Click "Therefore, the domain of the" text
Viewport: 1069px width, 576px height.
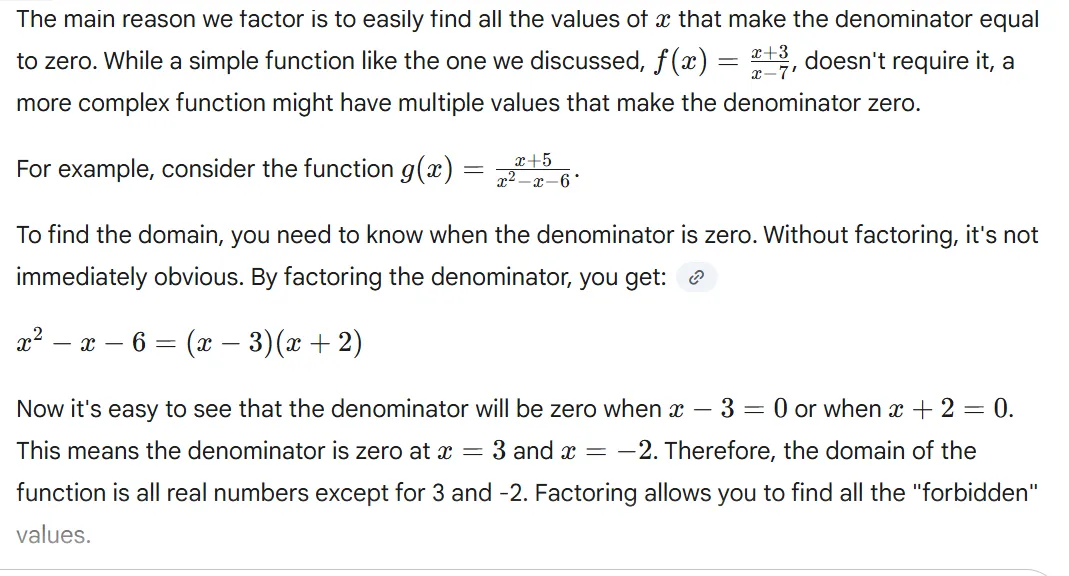click(x=820, y=451)
